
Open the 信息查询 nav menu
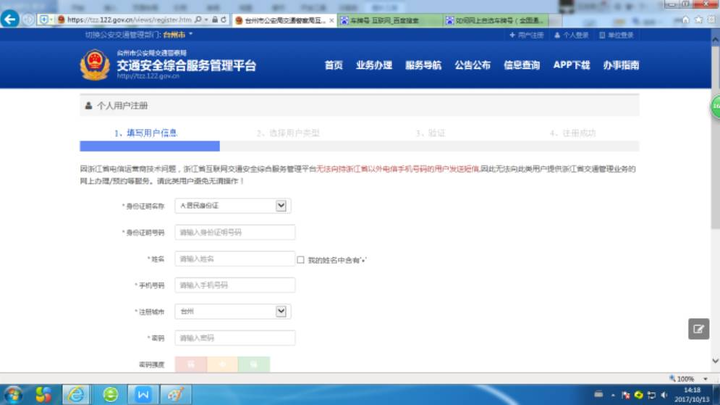[x=522, y=65]
